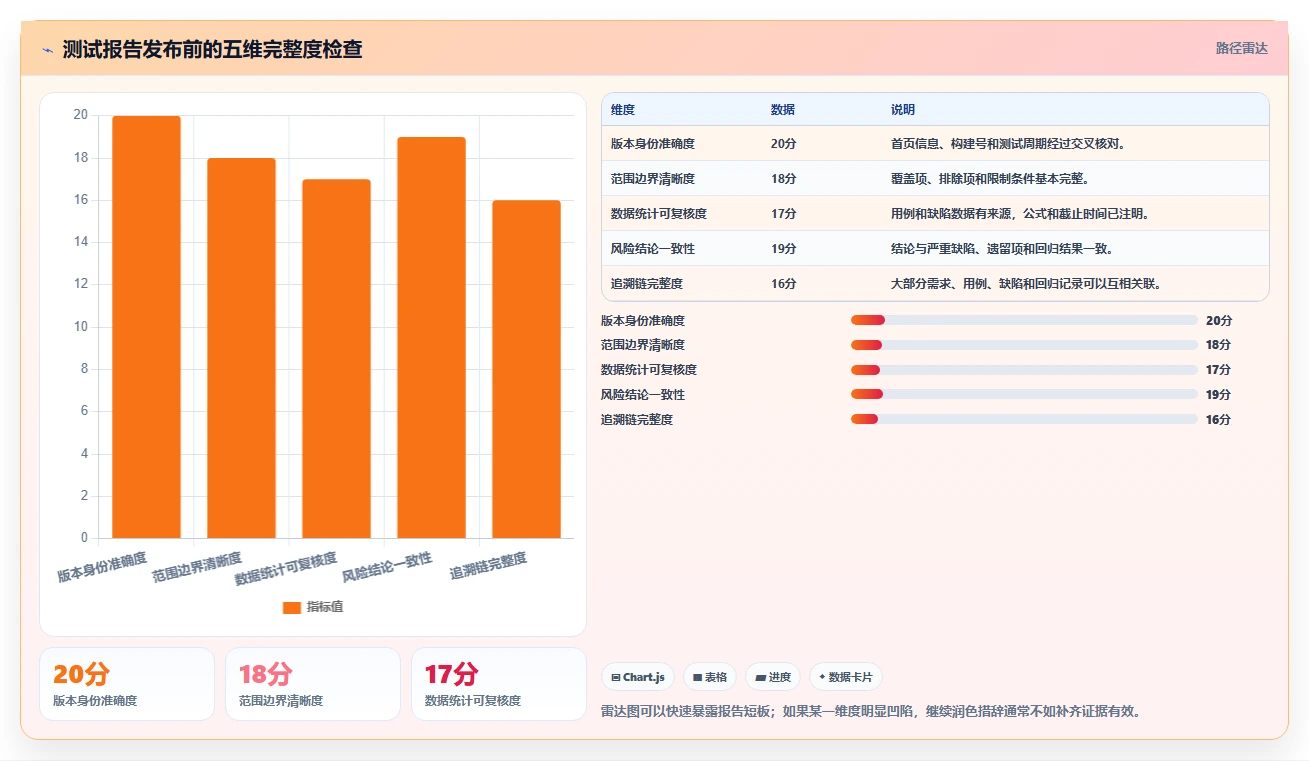The image size is (1309, 761).
Task: Click the footer note starting 雷达图可以快速暴露
Action: [x=871, y=712]
